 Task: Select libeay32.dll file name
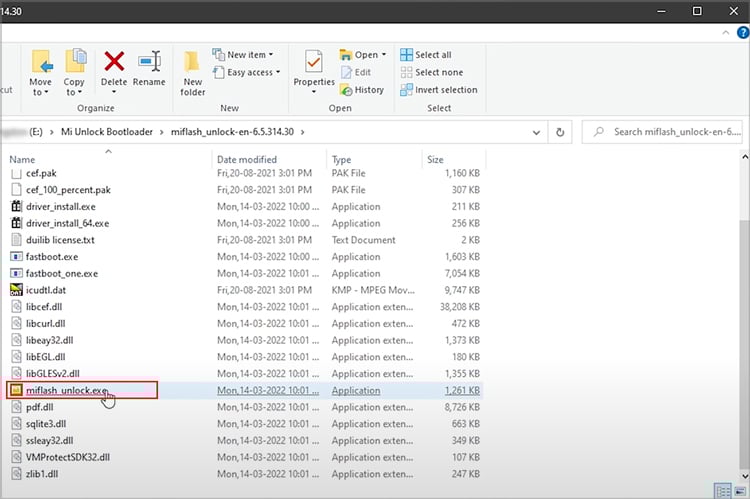pyautogui.click(x=50, y=340)
